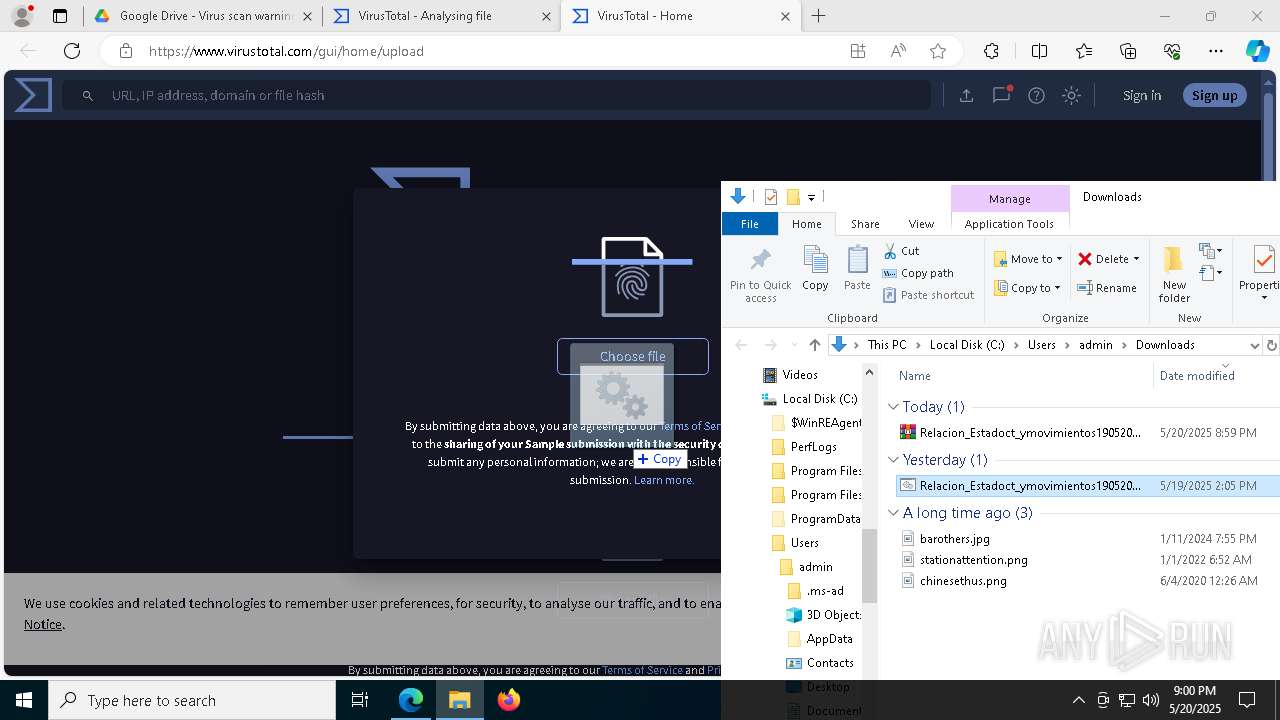Toggle VirusTotal light/dark theme sun icon
1280x720 pixels.
[1072, 95]
